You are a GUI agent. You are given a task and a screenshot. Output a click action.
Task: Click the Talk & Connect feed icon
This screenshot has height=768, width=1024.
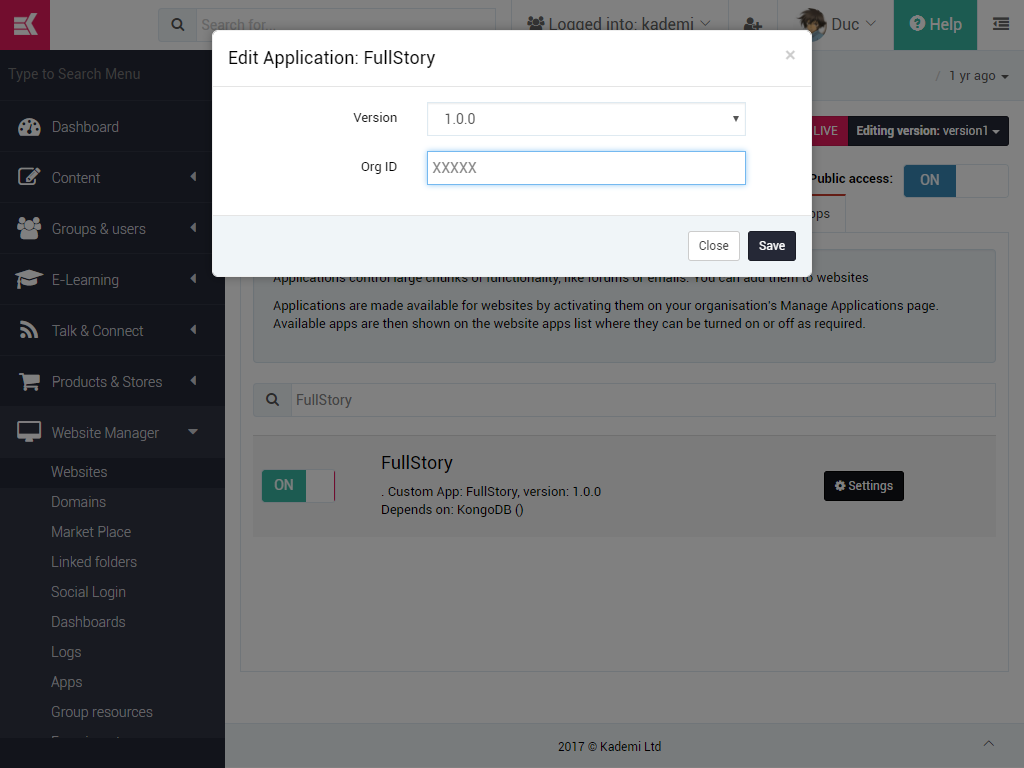pos(29,330)
